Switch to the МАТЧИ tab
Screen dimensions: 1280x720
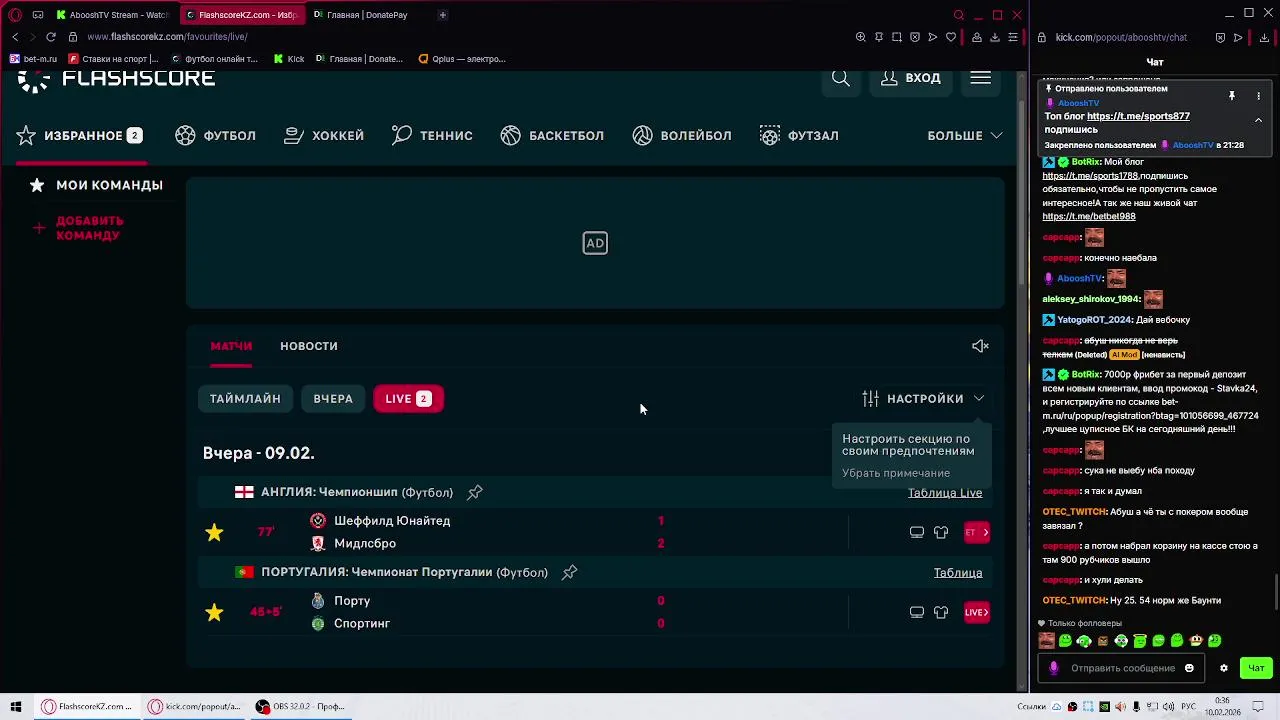coord(231,346)
